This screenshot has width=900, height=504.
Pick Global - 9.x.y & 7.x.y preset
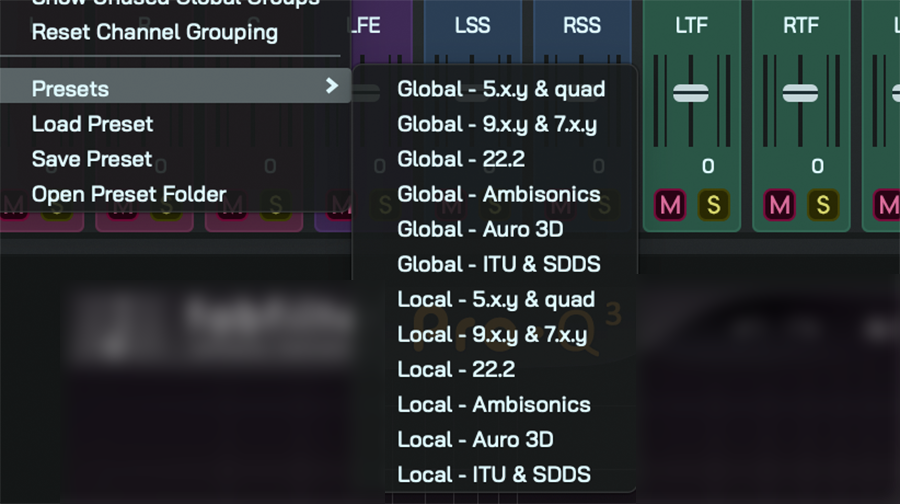point(496,124)
